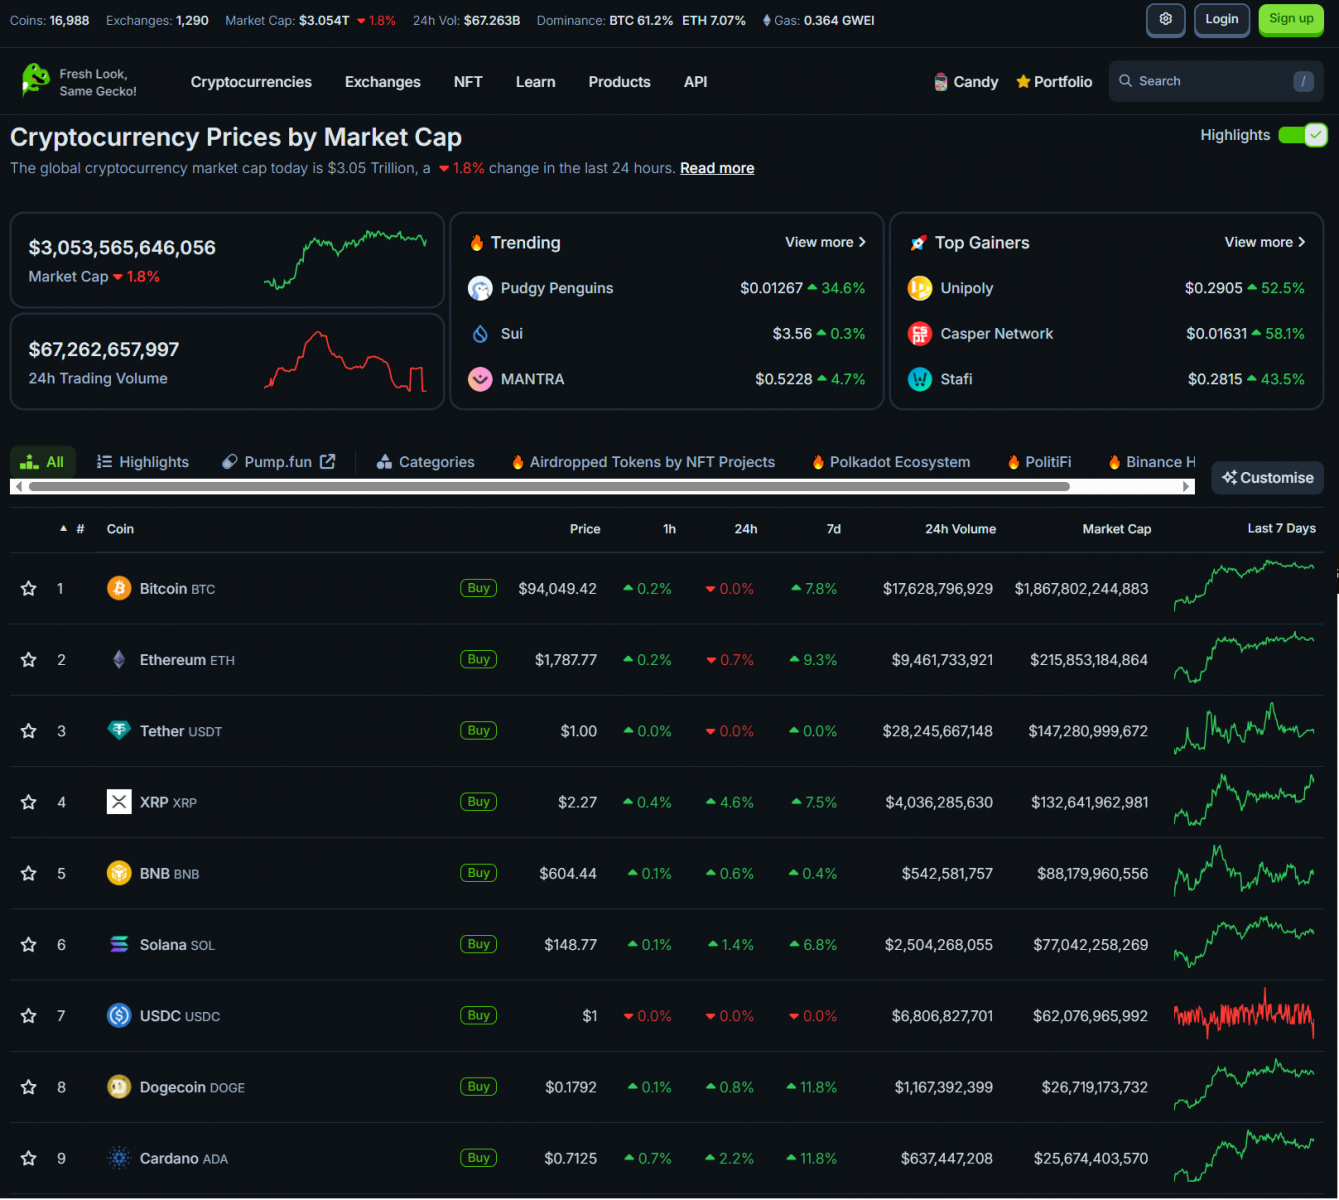This screenshot has width=1339, height=1200.
Task: Click the Ethereum coin icon
Action: point(119,660)
